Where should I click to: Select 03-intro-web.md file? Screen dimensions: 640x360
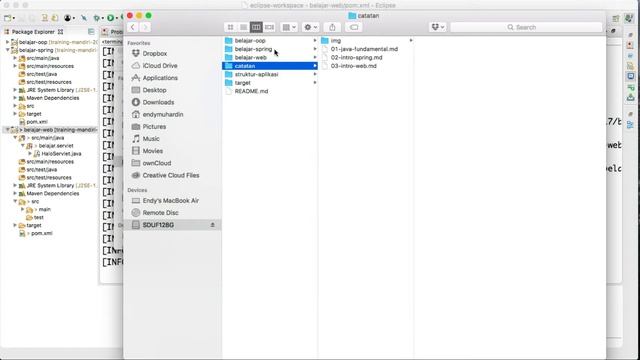[x=366, y=66]
